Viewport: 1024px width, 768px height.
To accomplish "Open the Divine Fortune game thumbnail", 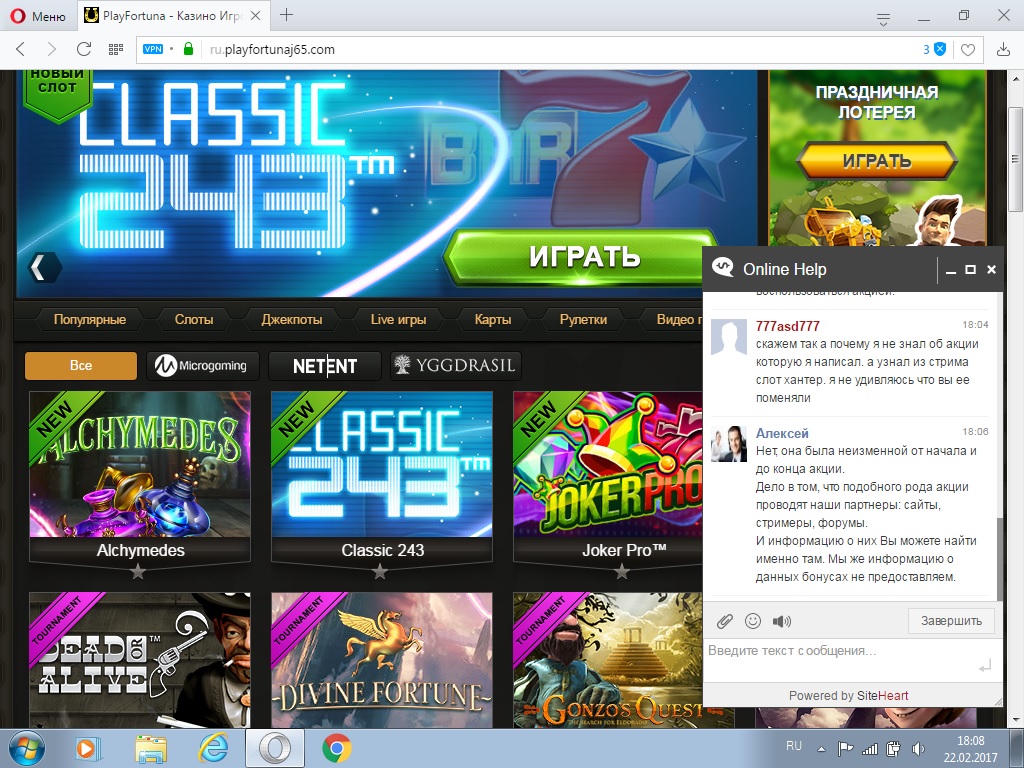I will pos(382,660).
